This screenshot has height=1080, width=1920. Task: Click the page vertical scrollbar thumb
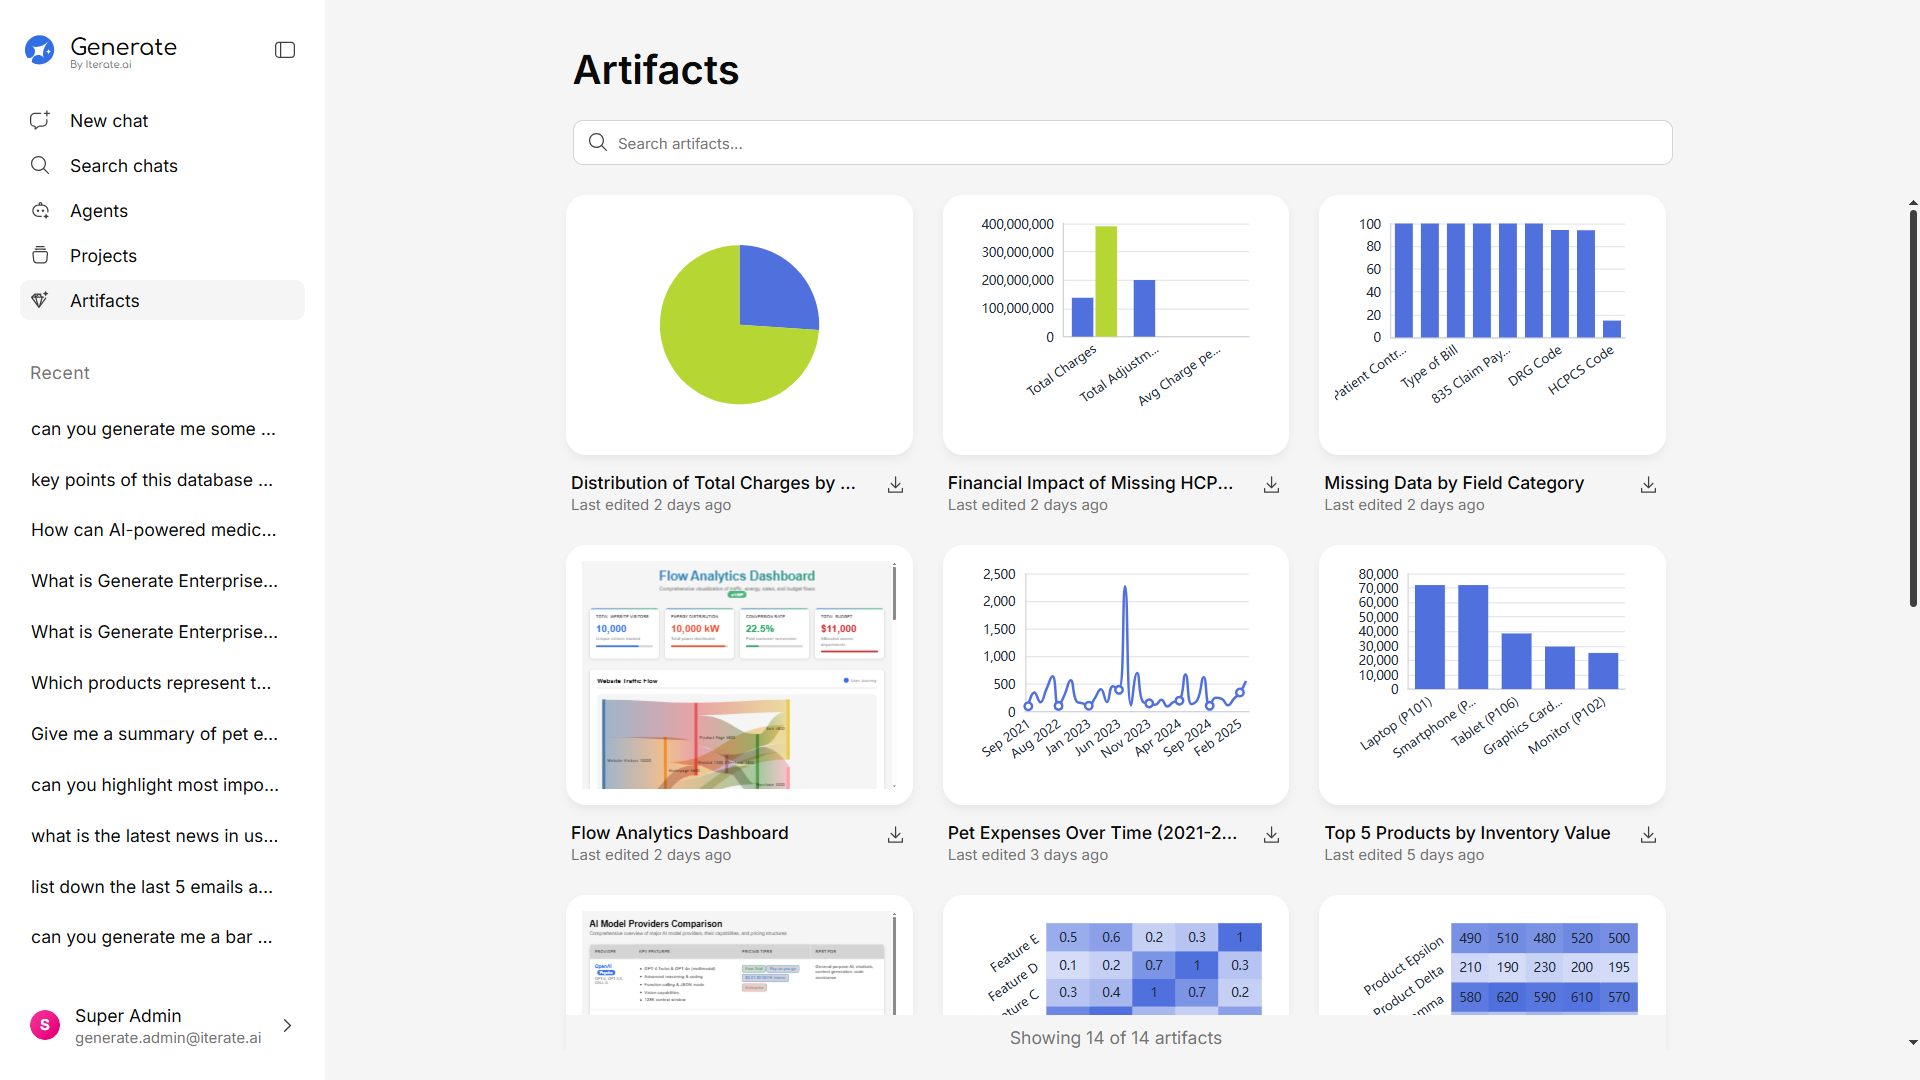pos(1912,405)
